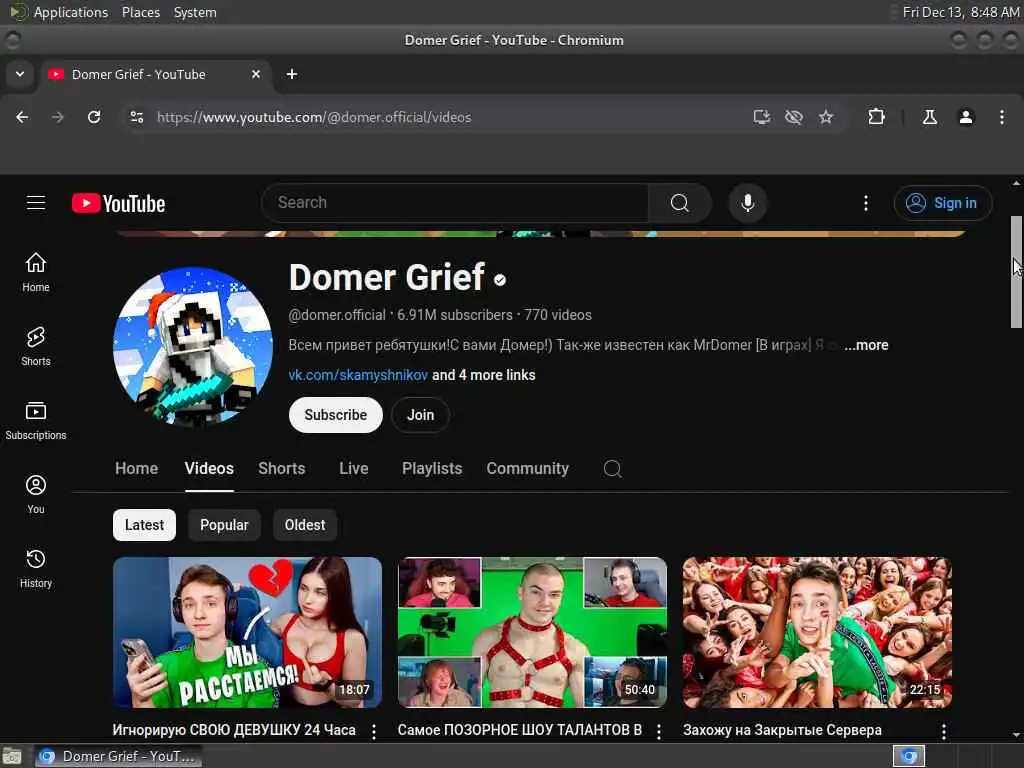The width and height of the screenshot is (1024, 768).
Task: Reload the page
Action: pos(94,117)
